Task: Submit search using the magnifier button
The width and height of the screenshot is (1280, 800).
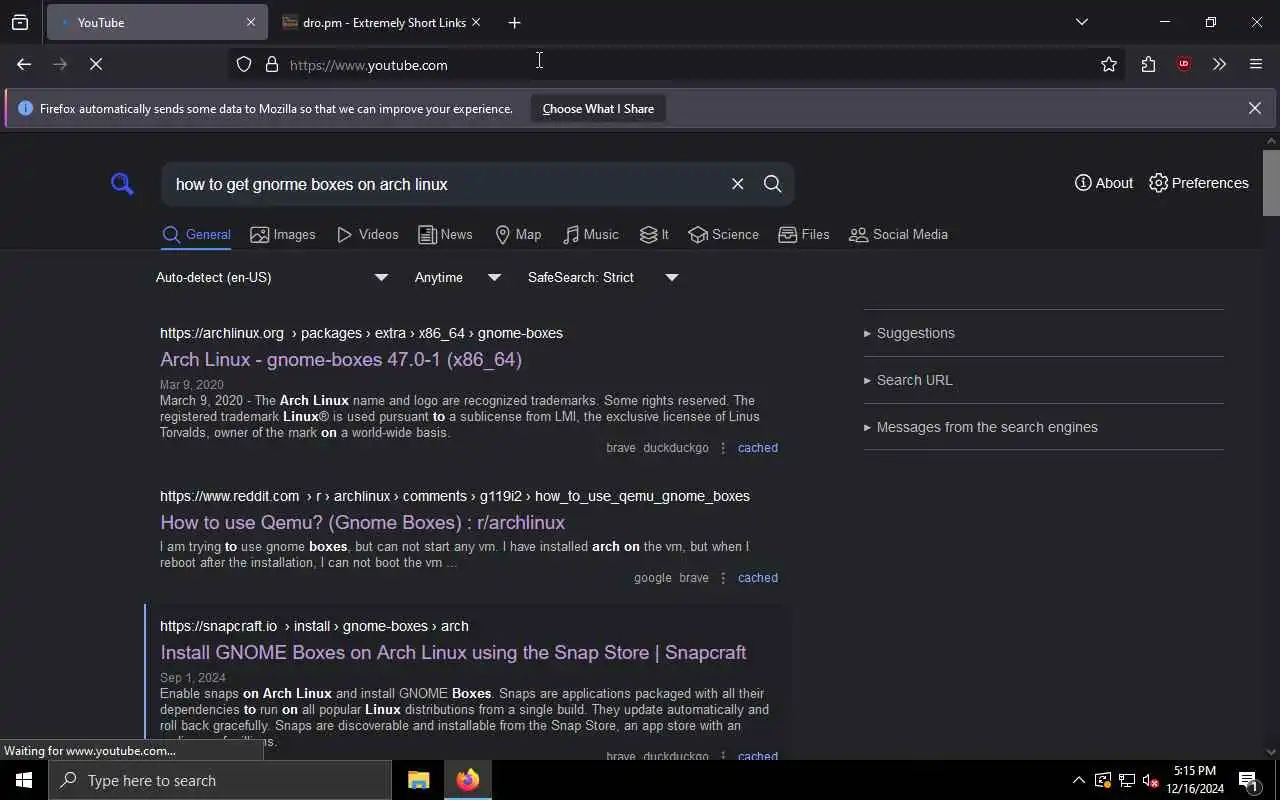Action: coord(772,184)
